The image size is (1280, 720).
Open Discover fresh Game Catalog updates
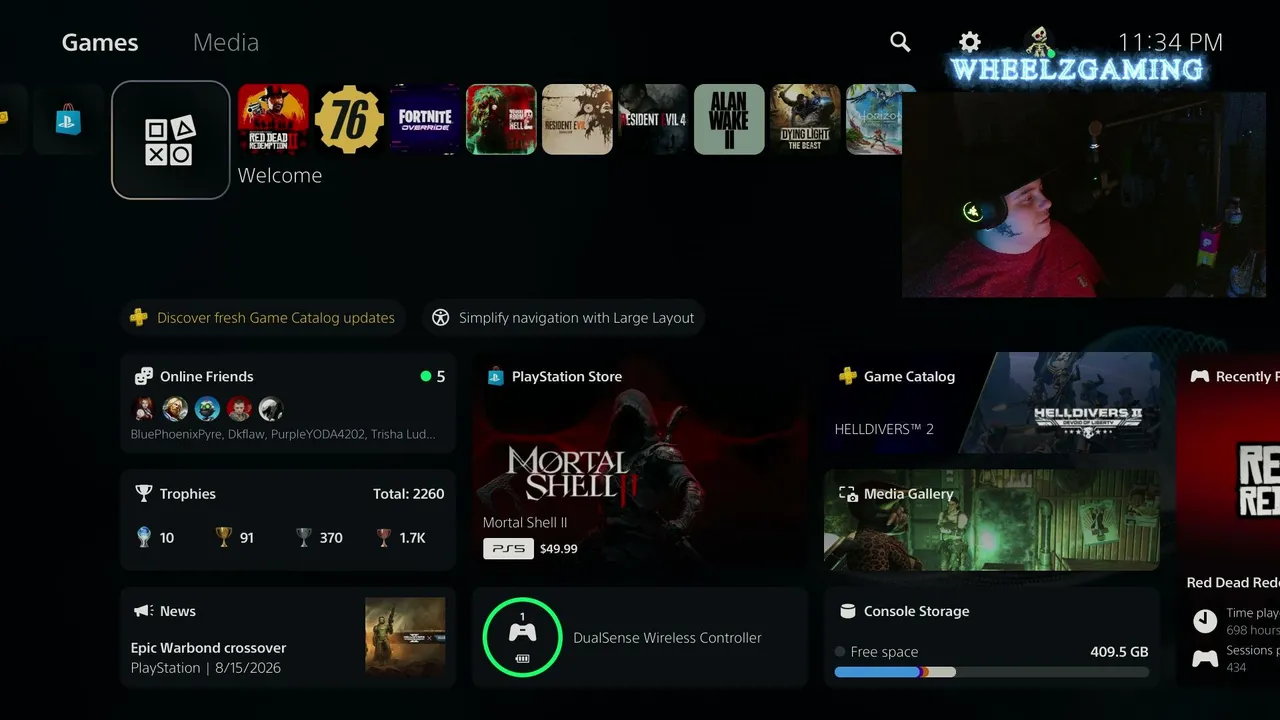click(x=263, y=318)
